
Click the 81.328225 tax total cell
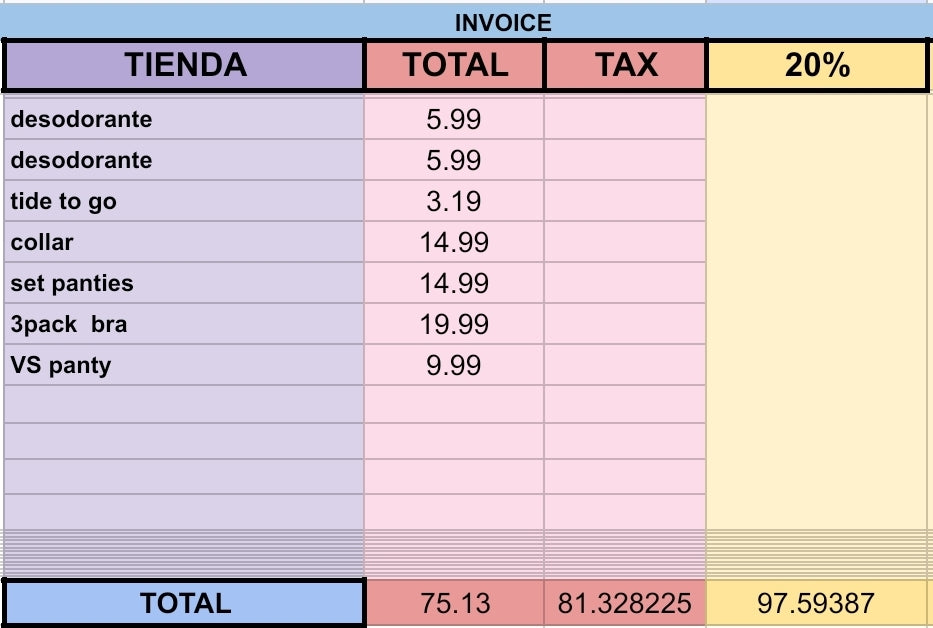pyautogui.click(x=626, y=603)
